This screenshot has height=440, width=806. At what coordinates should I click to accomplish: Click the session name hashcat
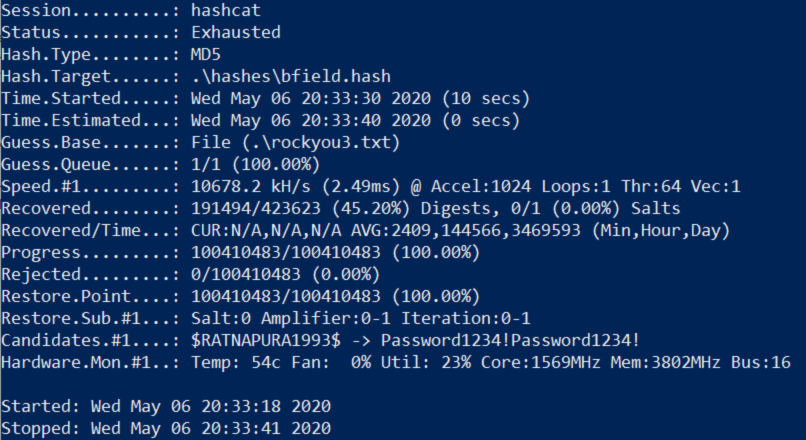point(226,10)
